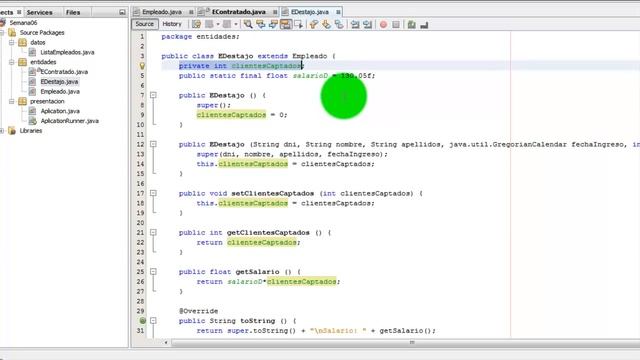
Task: Fold getSalario method at line 25
Action: (x=153, y=271)
